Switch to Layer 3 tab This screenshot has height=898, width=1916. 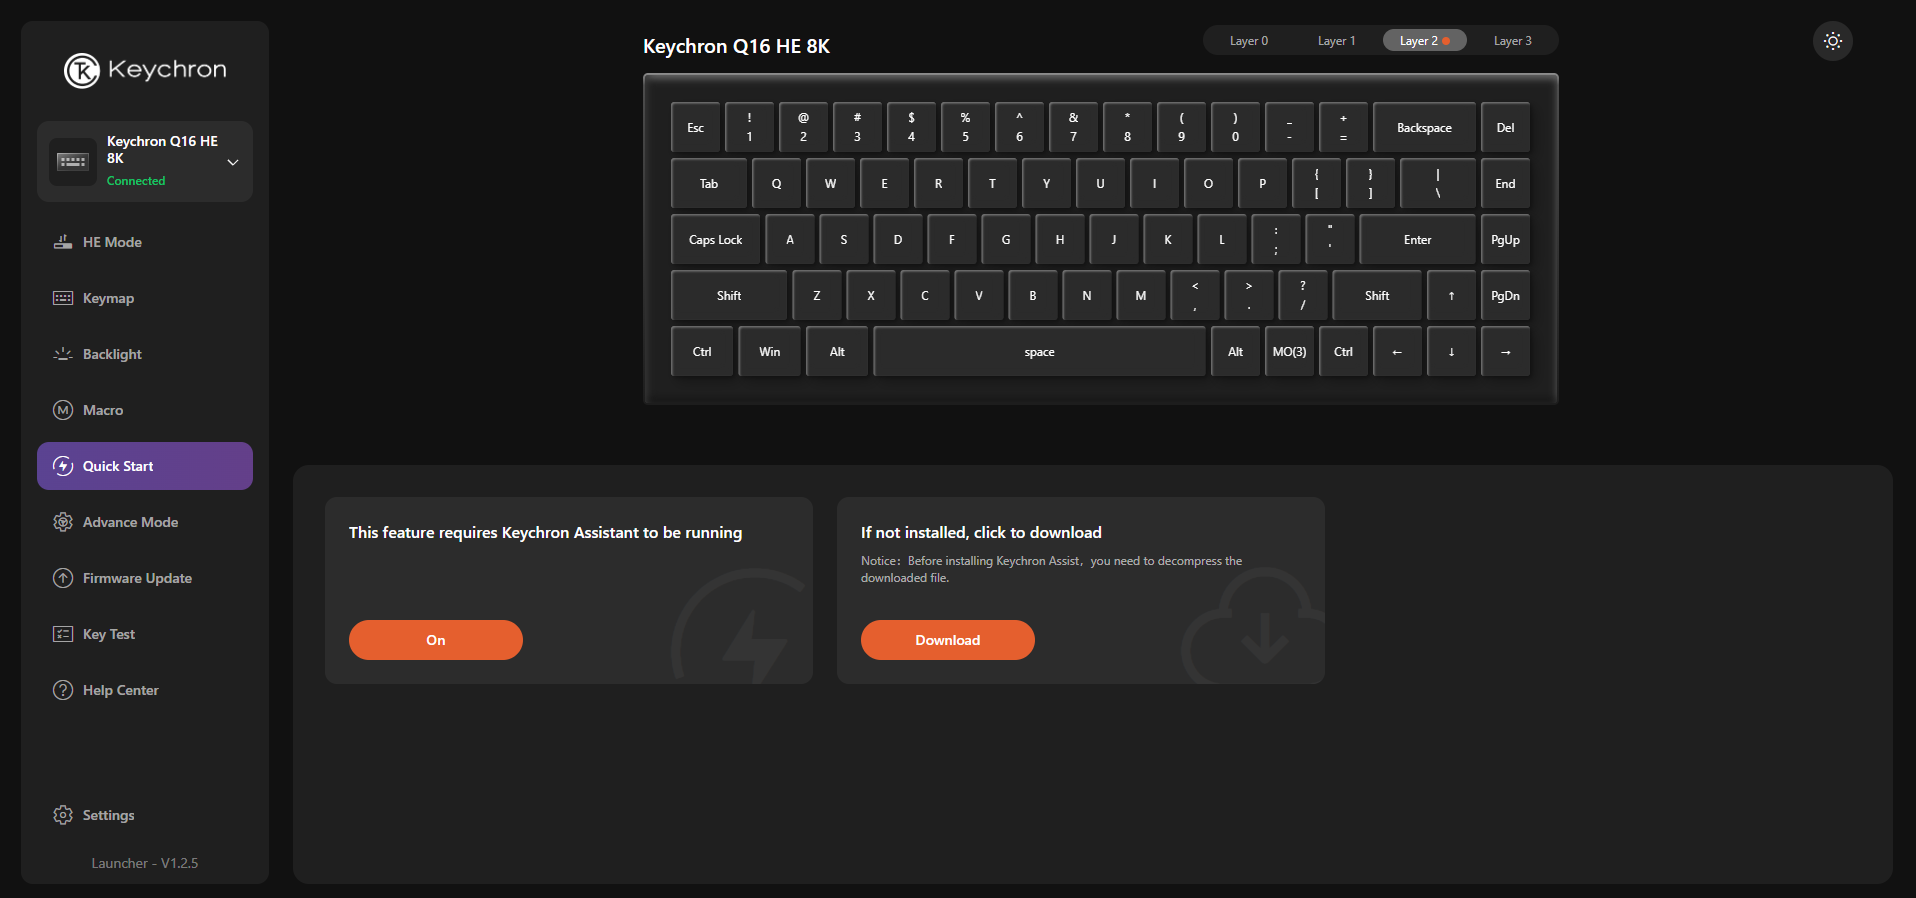tap(1512, 41)
